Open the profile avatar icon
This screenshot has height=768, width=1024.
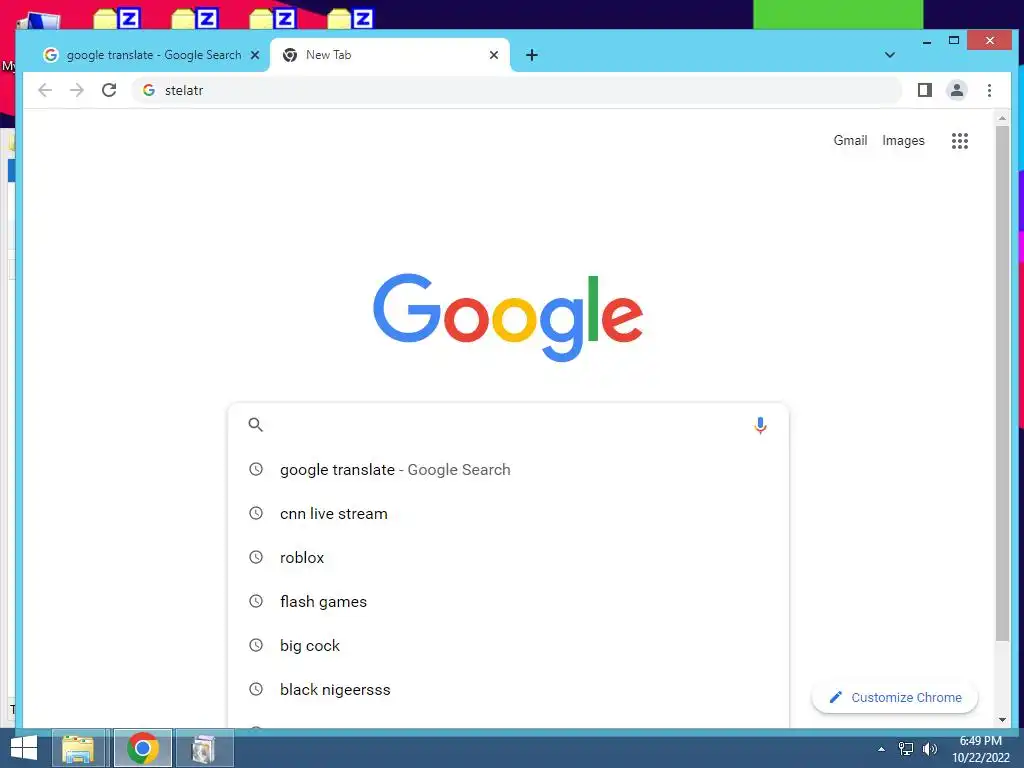click(957, 90)
